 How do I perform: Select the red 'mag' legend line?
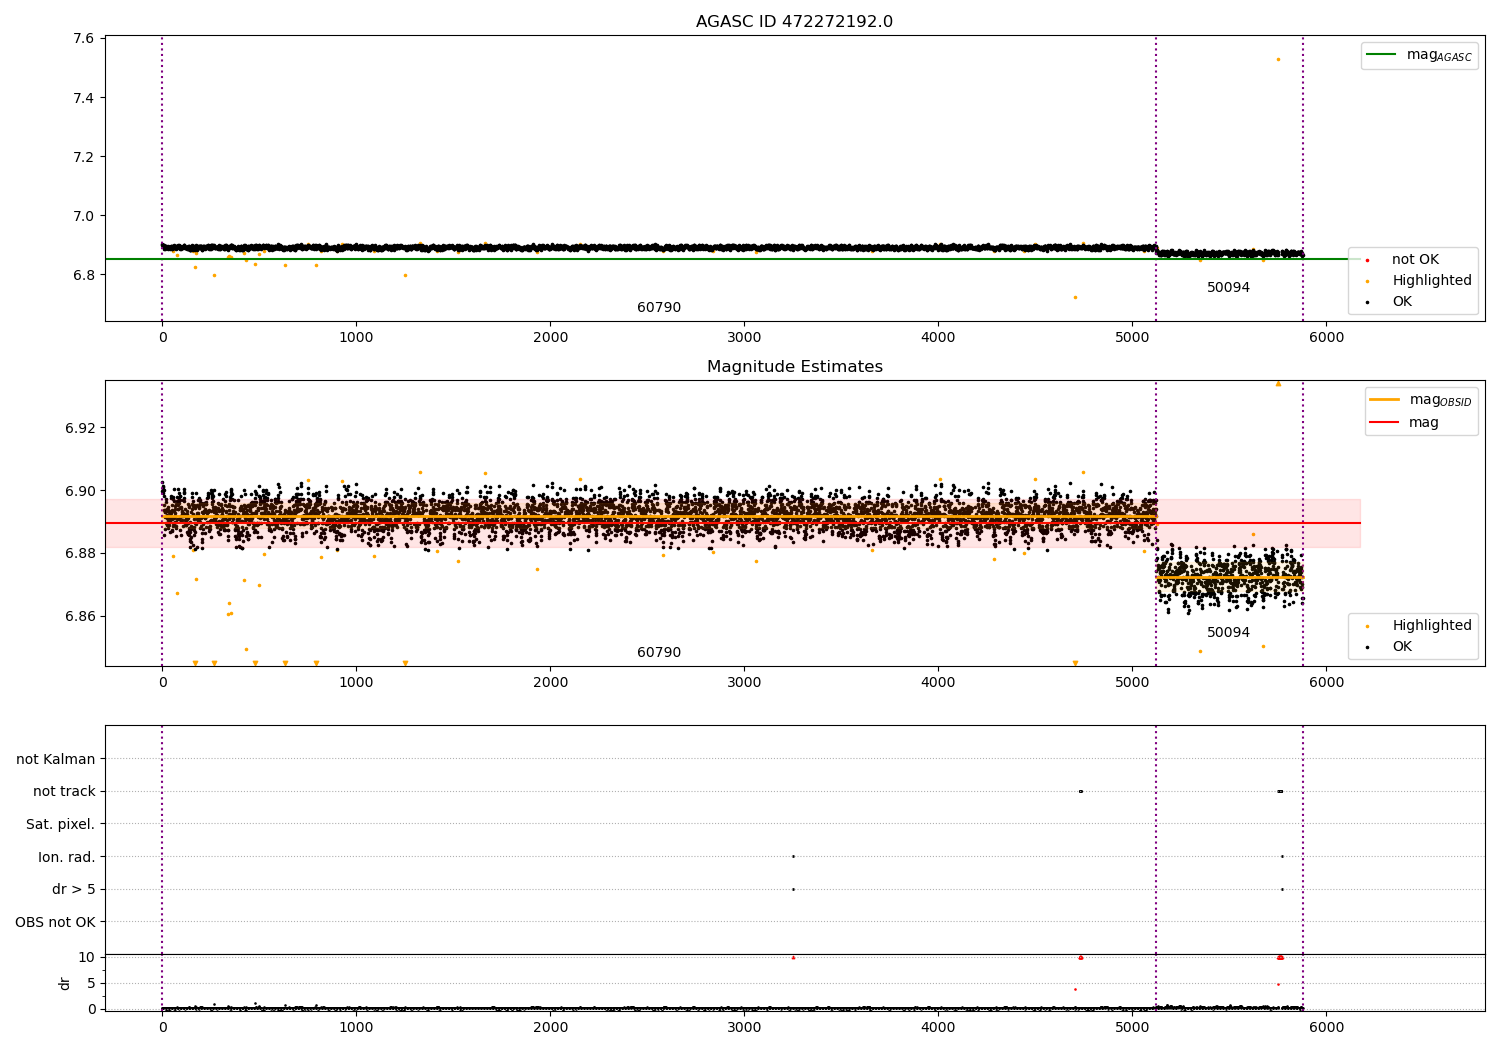(x=1385, y=423)
